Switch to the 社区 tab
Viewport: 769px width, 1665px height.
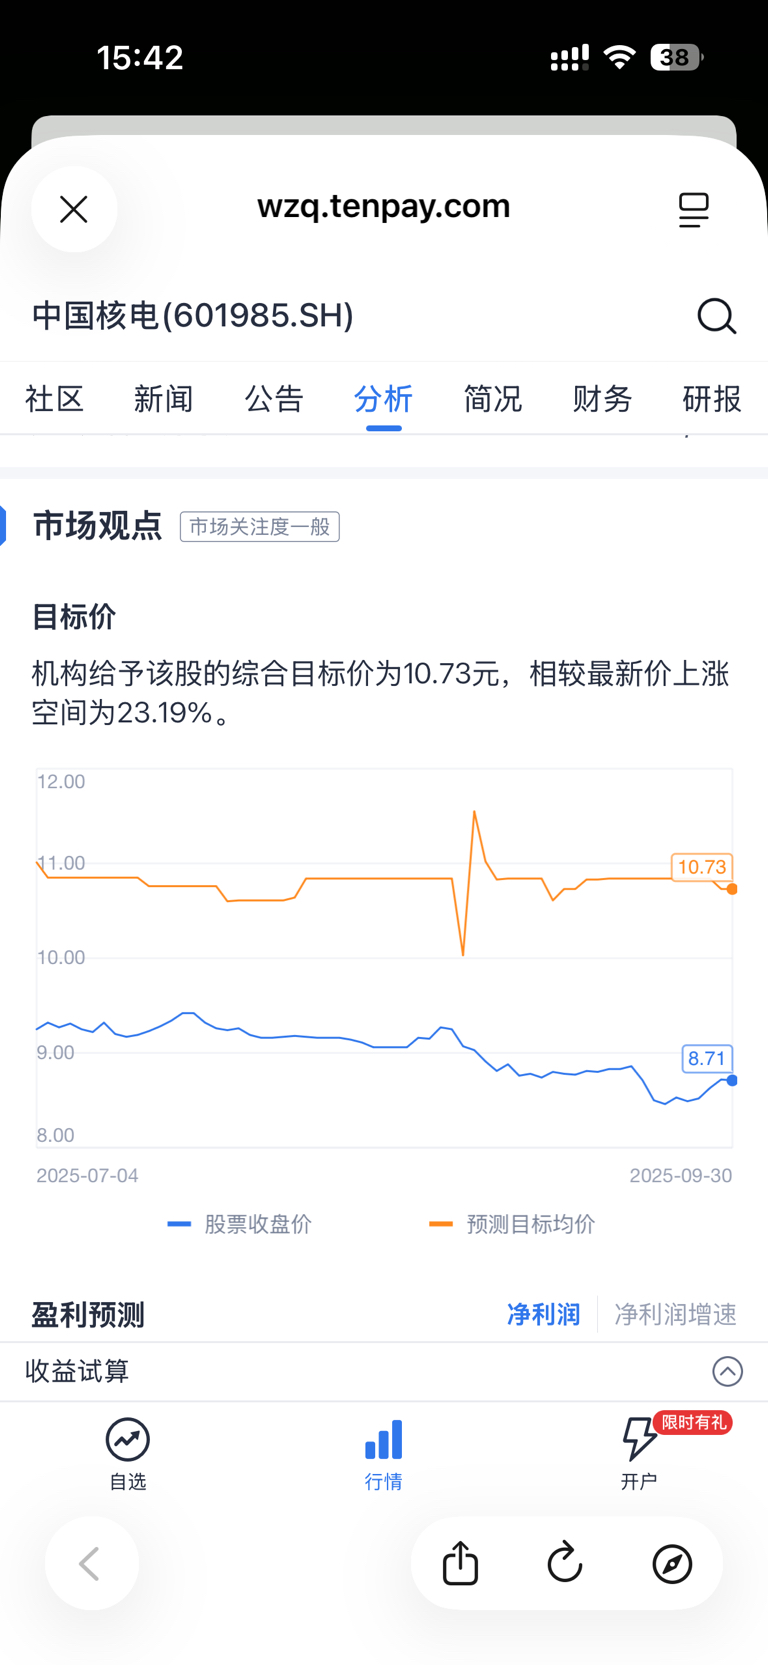pyautogui.click(x=55, y=399)
